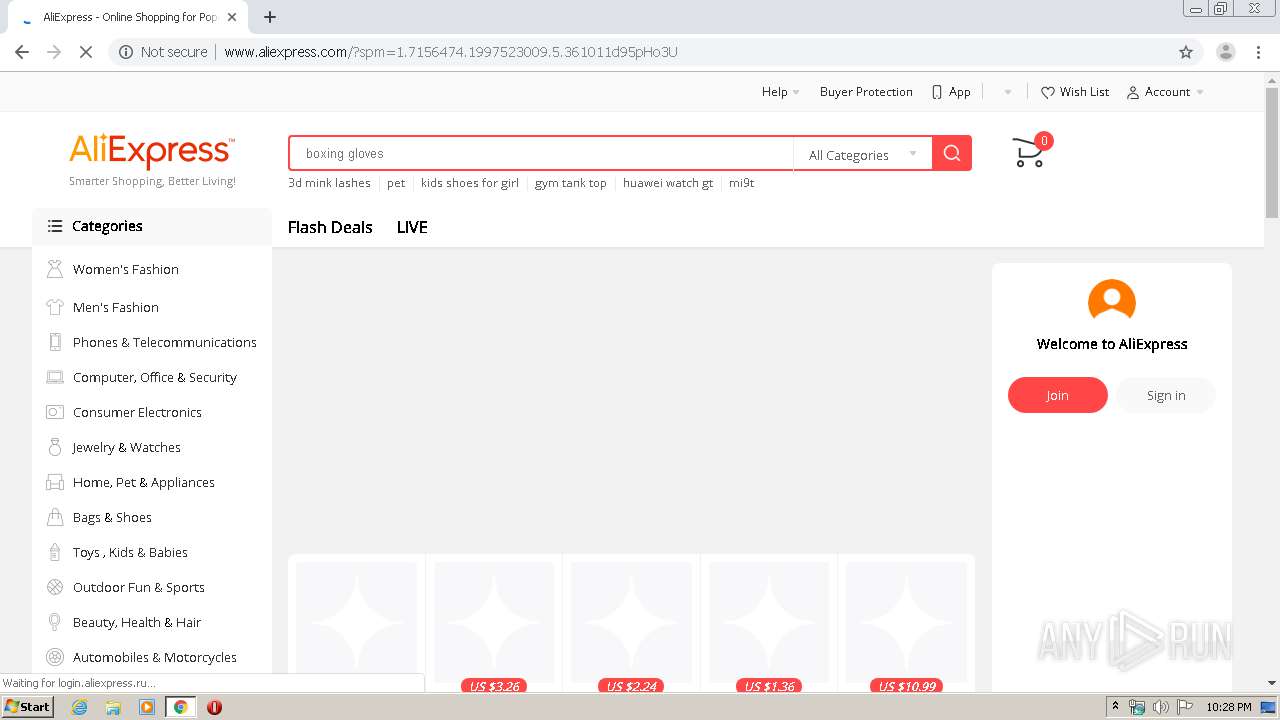Click the system tray volume icon
Image resolution: width=1280 pixels, height=720 pixels.
tap(1160, 707)
